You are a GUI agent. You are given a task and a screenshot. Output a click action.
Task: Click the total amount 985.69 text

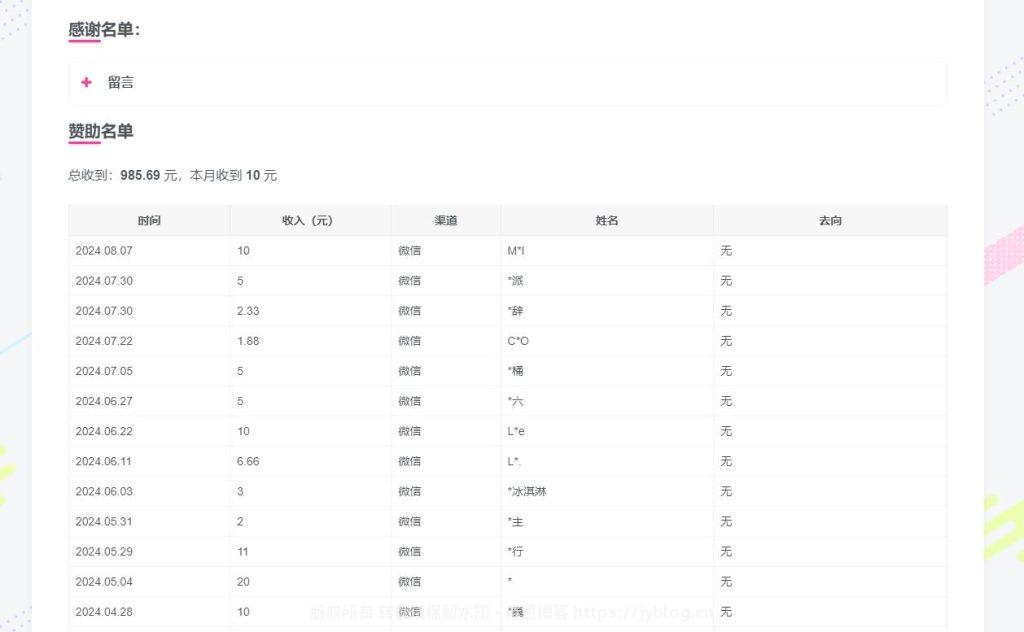140,175
